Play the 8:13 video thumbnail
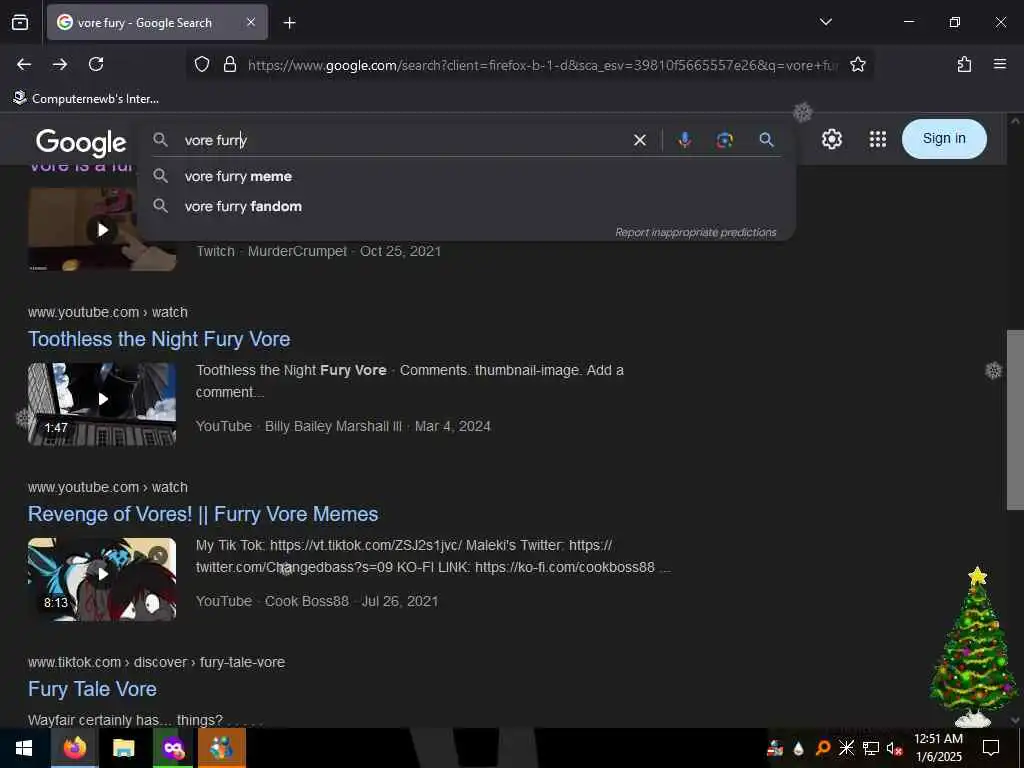Screen dimensions: 1024x768 tap(102, 579)
